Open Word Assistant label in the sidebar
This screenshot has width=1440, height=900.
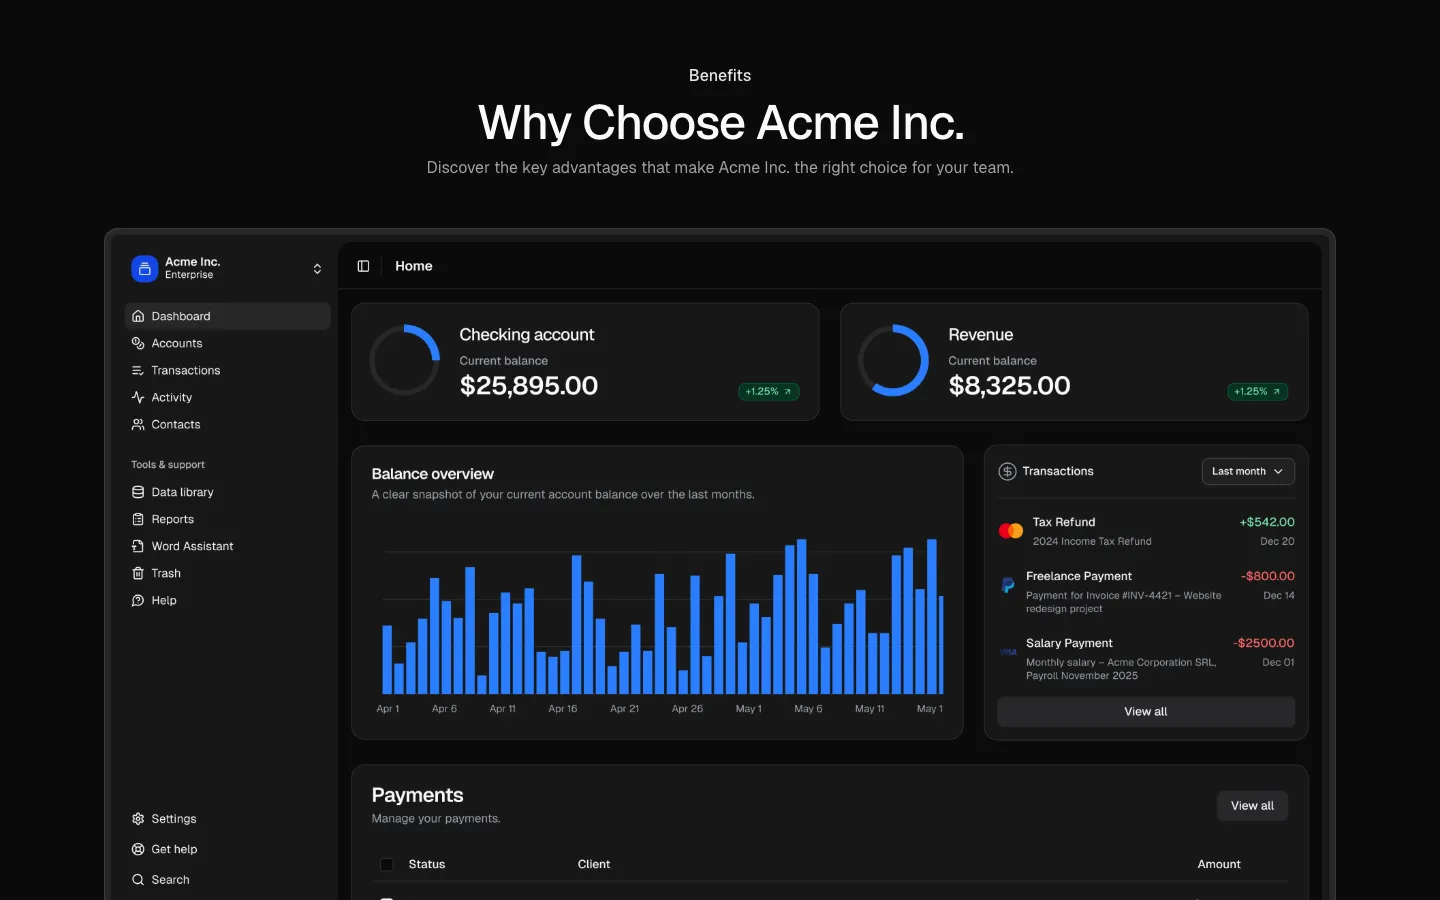pyautogui.click(x=192, y=546)
